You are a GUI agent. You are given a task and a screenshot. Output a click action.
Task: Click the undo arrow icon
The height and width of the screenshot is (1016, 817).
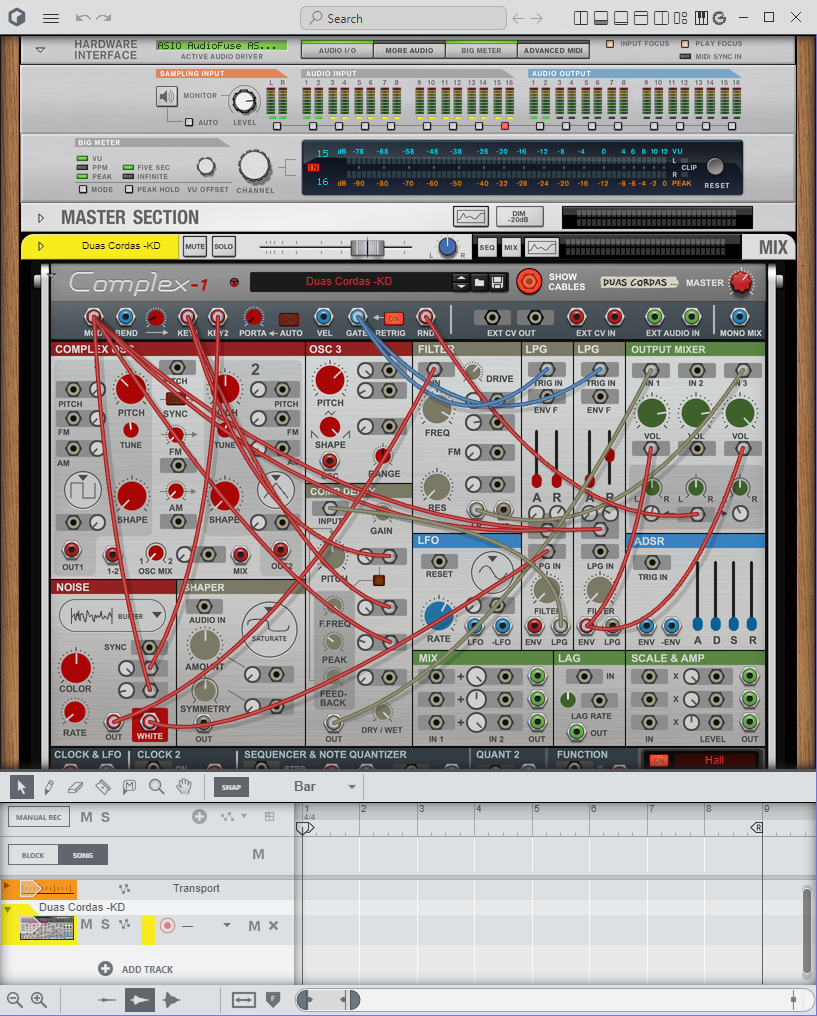click(83, 18)
